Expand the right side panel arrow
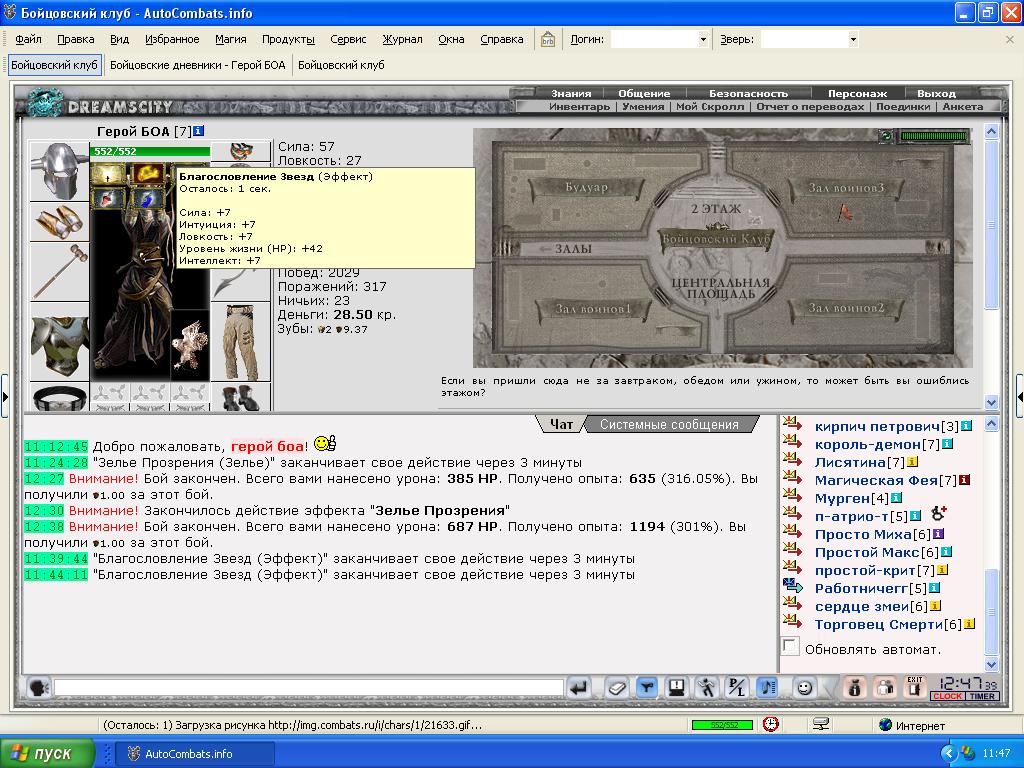This screenshot has width=1024, height=768. (1019, 396)
